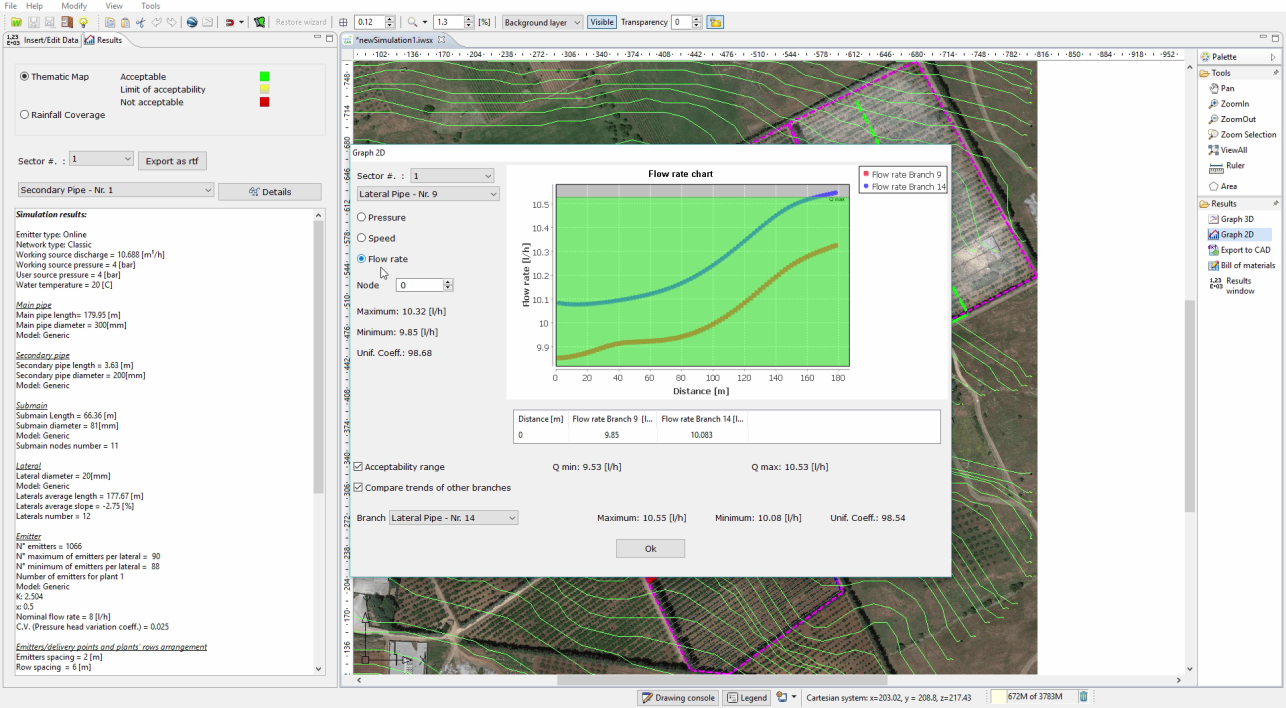The height and width of the screenshot is (708, 1286).
Task: Click the Node number input field
Action: (420, 285)
